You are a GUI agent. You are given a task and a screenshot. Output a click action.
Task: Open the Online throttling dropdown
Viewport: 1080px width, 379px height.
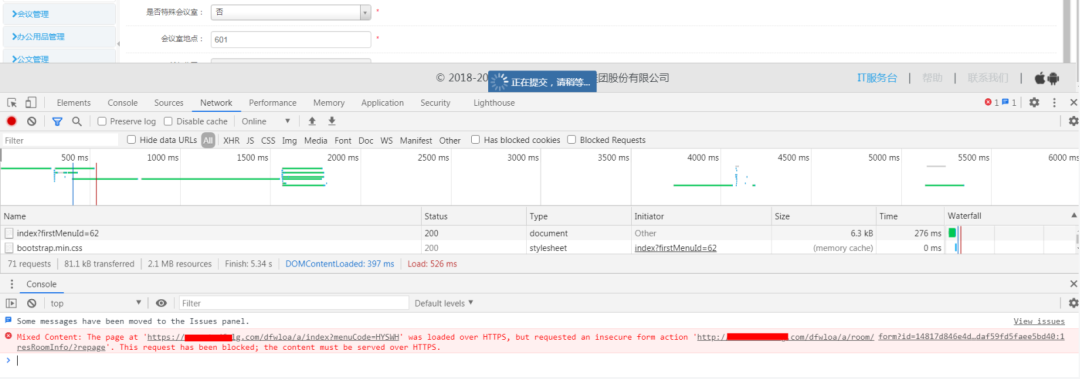pos(266,121)
